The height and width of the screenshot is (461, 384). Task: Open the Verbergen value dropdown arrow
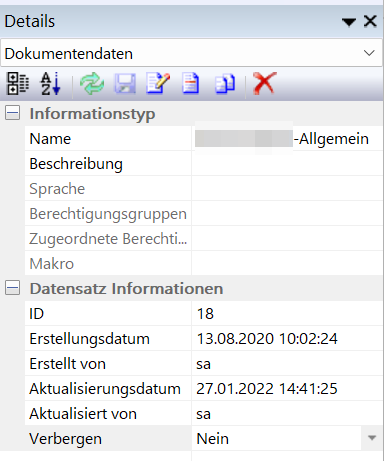372,438
